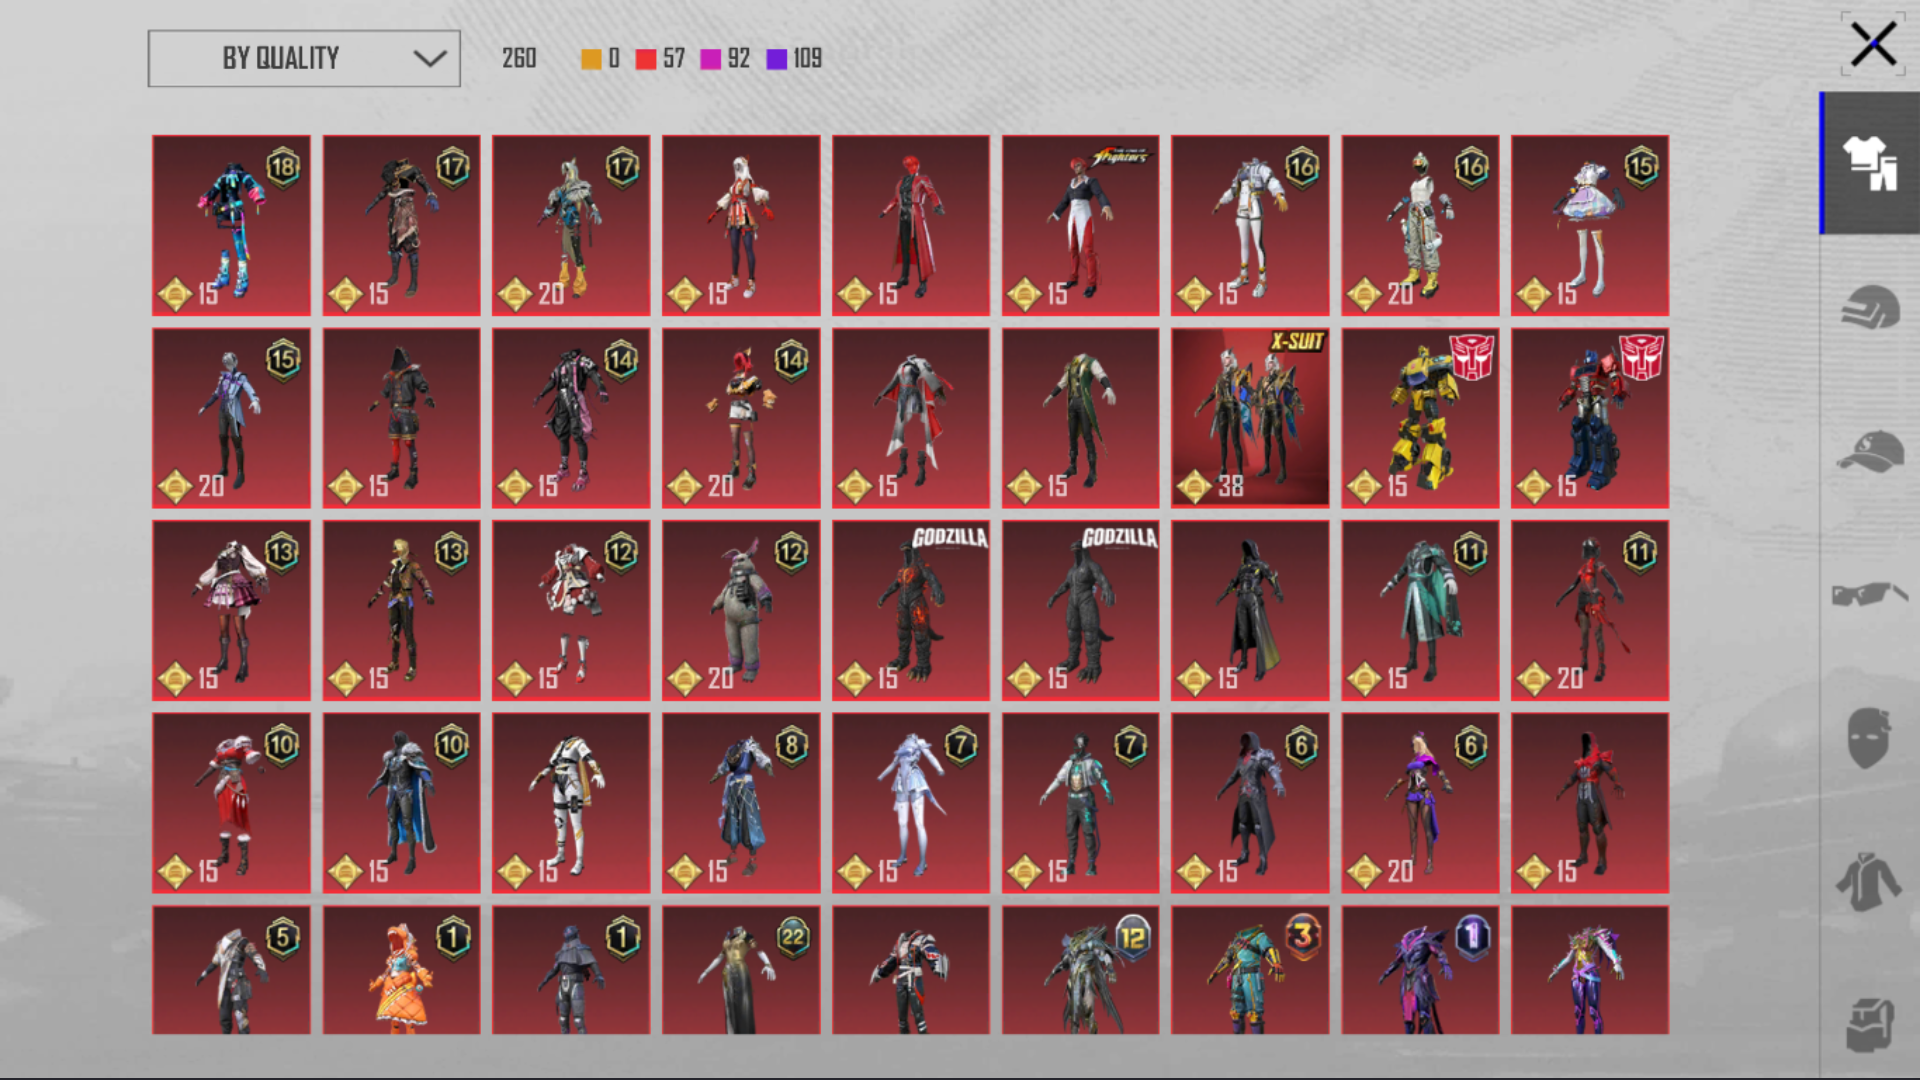1920x1080 pixels.
Task: Open the helmet category in sidebar
Action: (x=1870, y=307)
